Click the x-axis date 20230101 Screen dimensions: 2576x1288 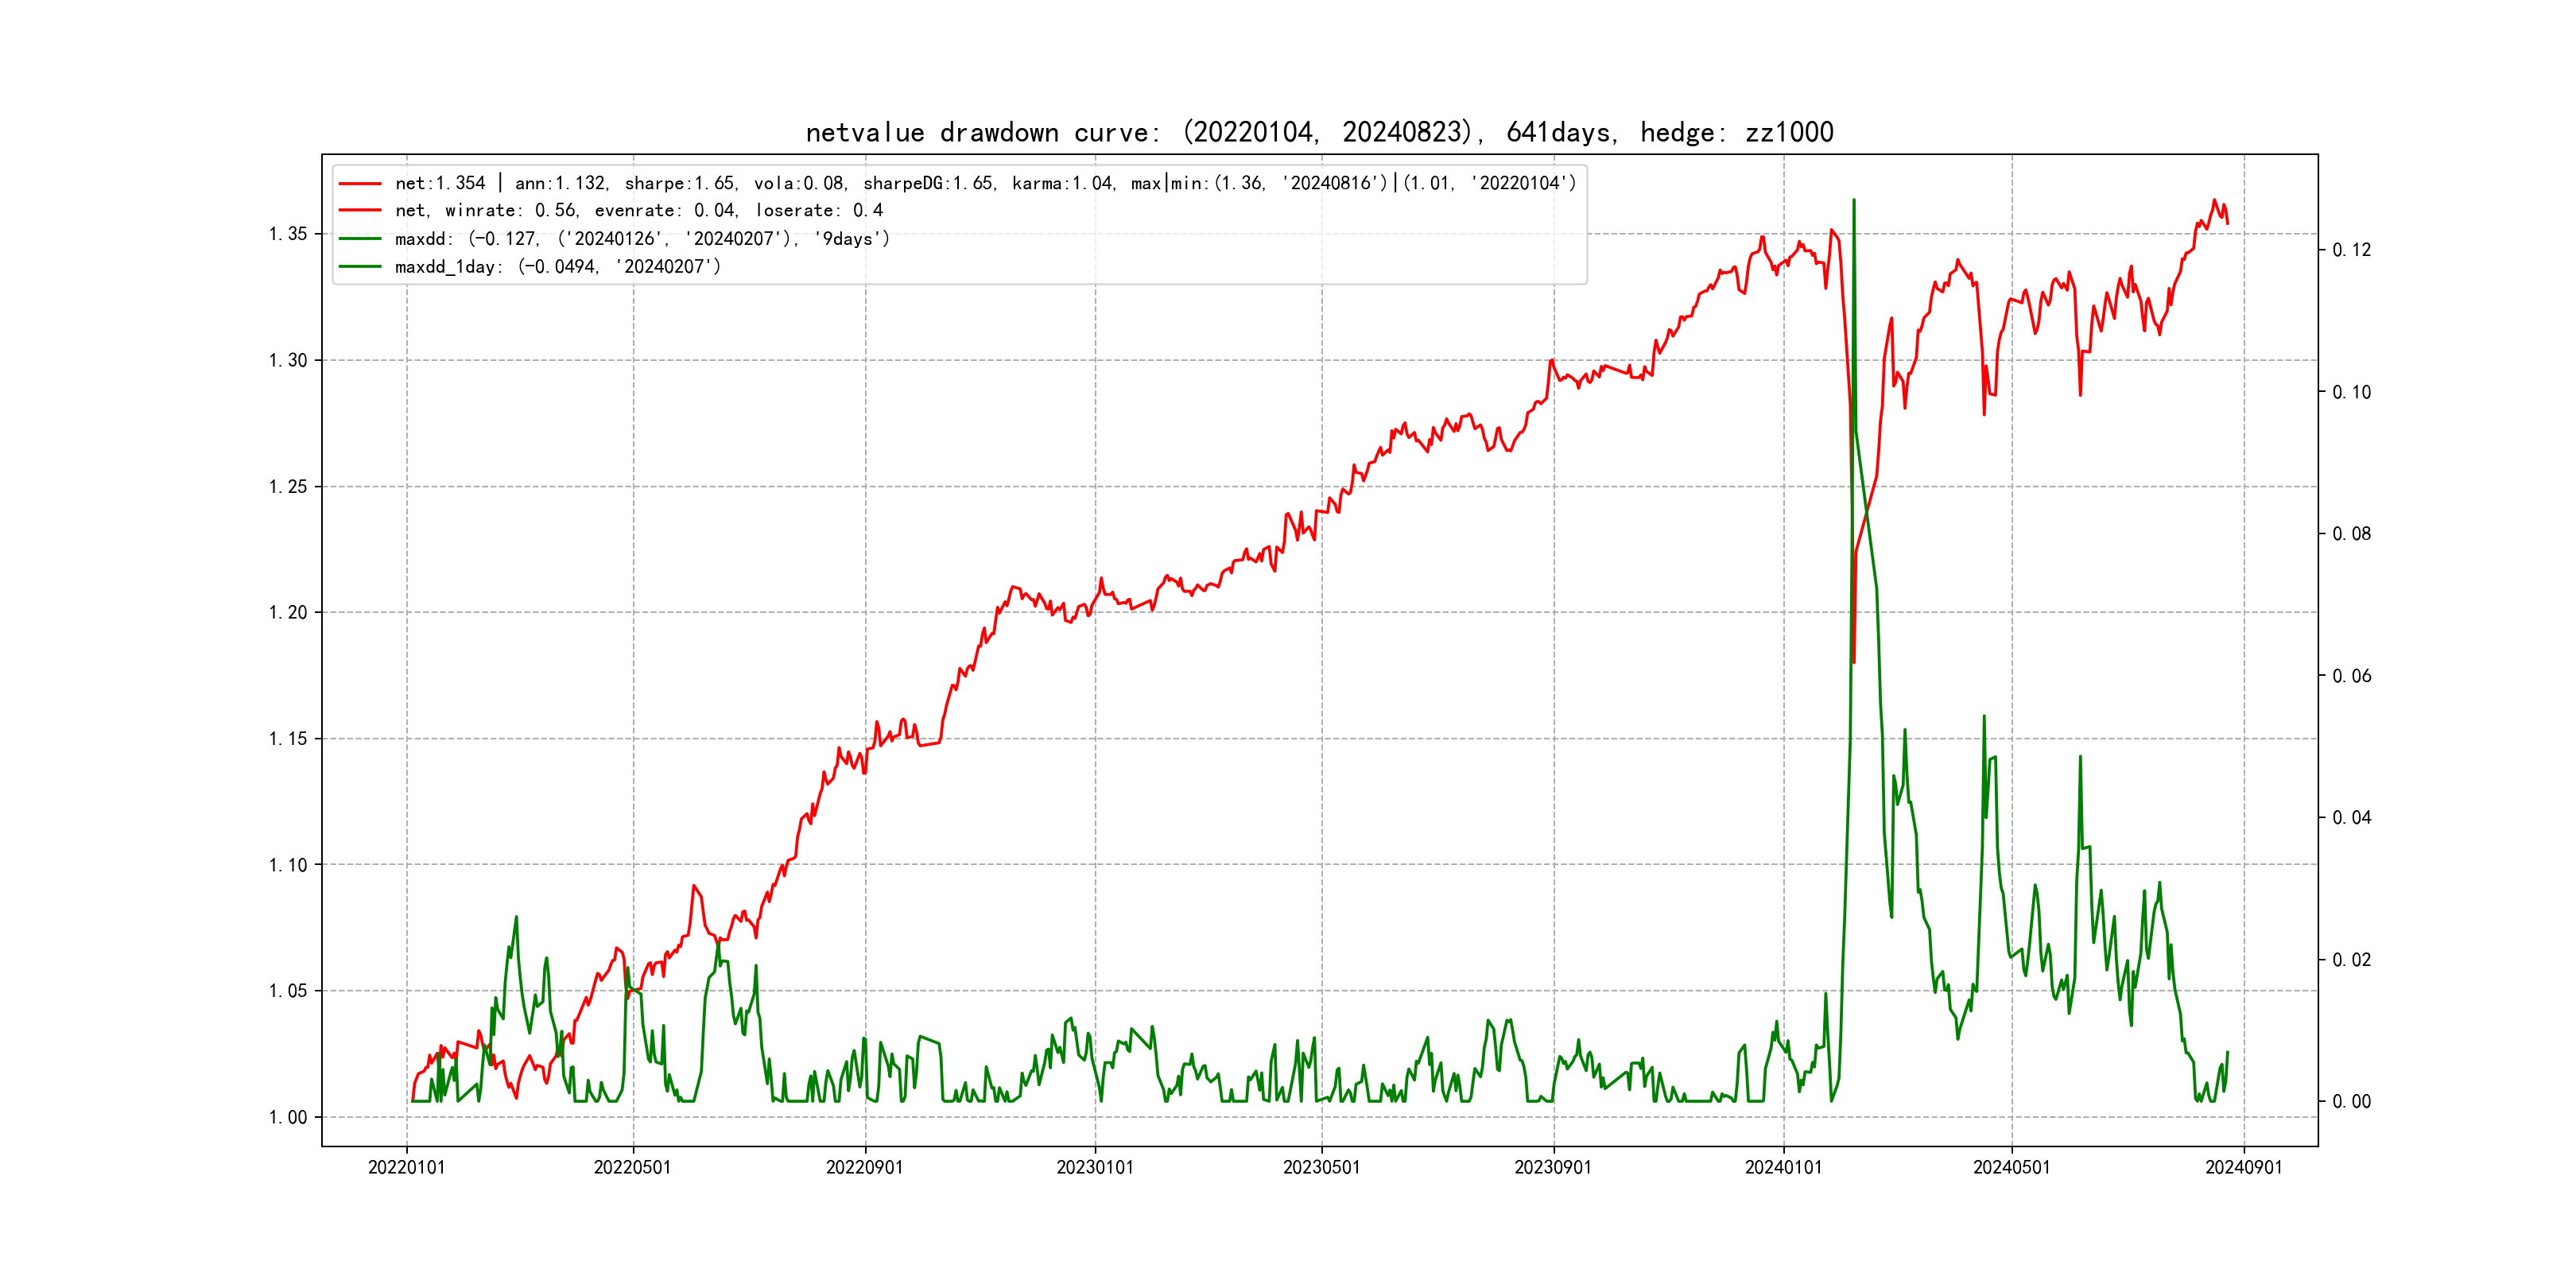tap(1095, 1168)
